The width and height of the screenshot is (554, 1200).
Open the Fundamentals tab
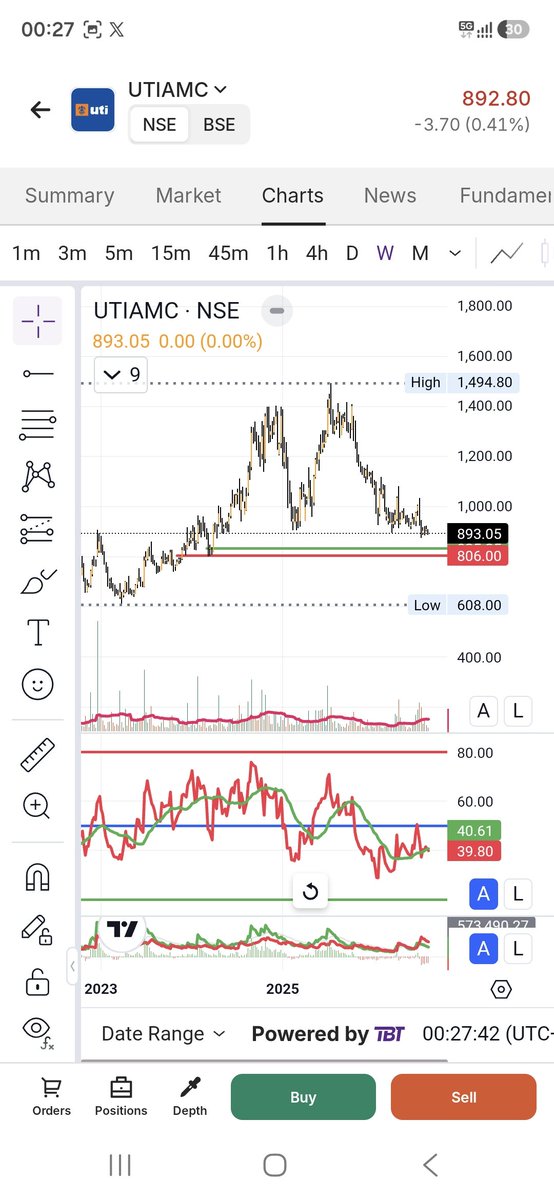(x=505, y=195)
